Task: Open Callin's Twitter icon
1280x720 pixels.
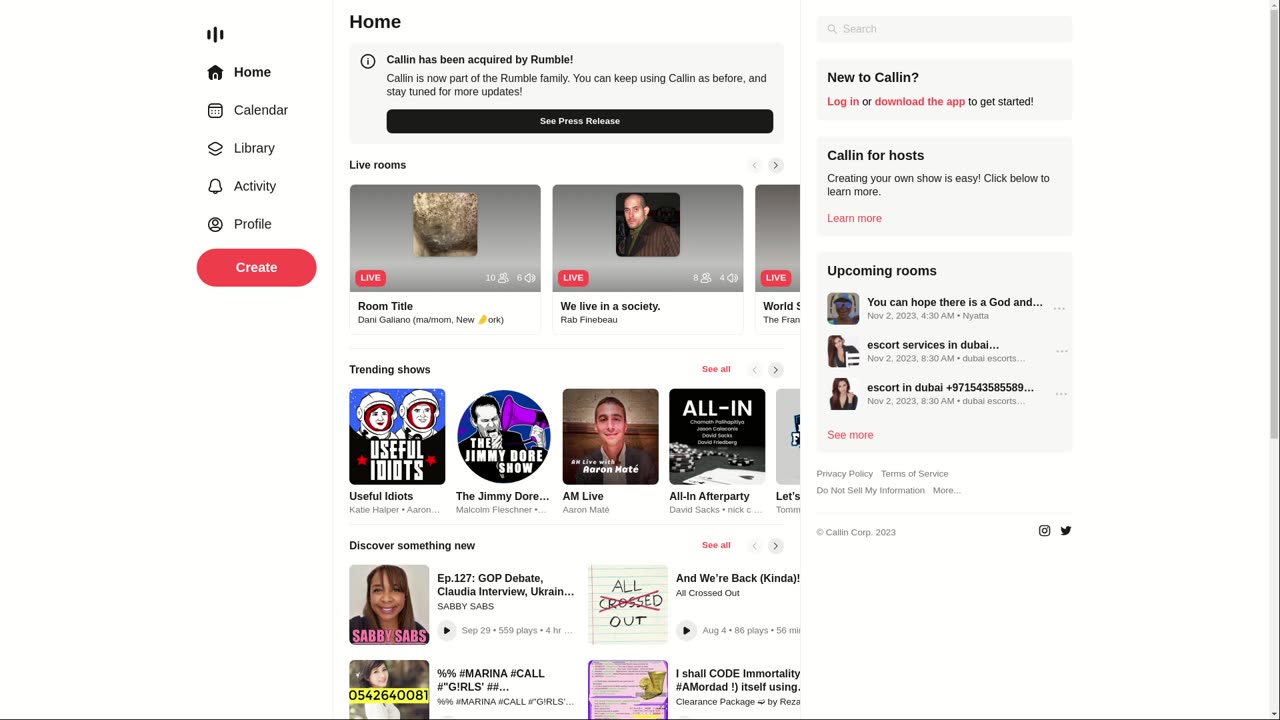Action: (x=1066, y=531)
